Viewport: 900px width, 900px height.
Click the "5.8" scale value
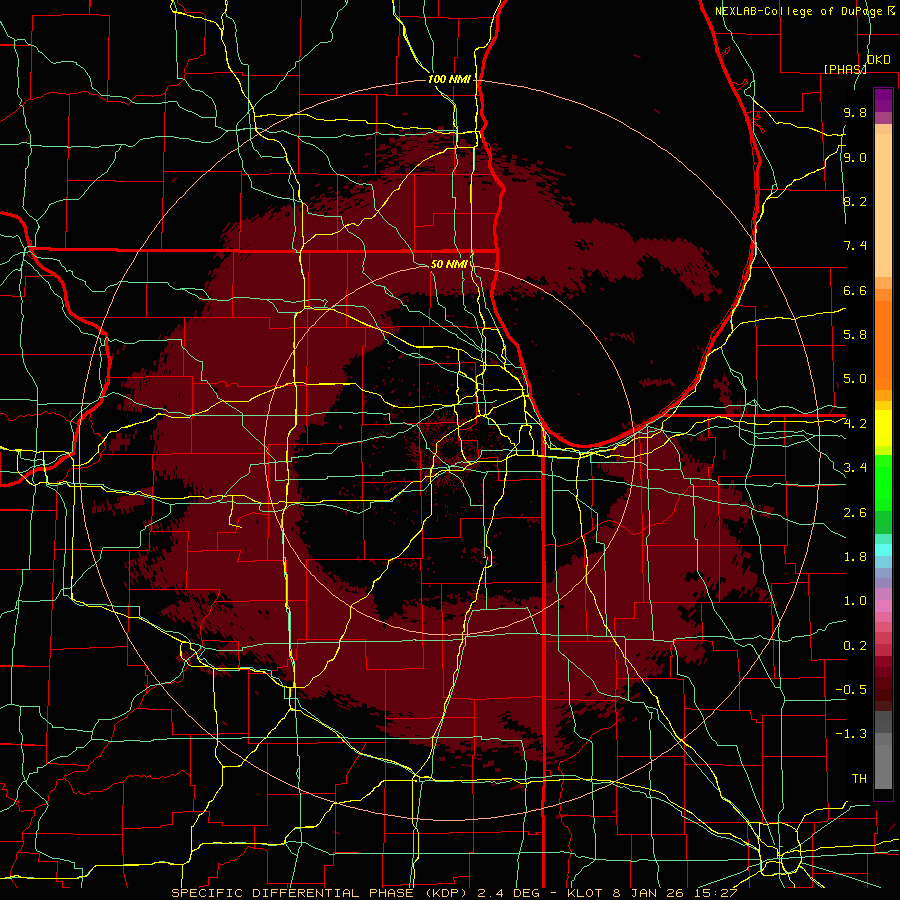(x=855, y=335)
